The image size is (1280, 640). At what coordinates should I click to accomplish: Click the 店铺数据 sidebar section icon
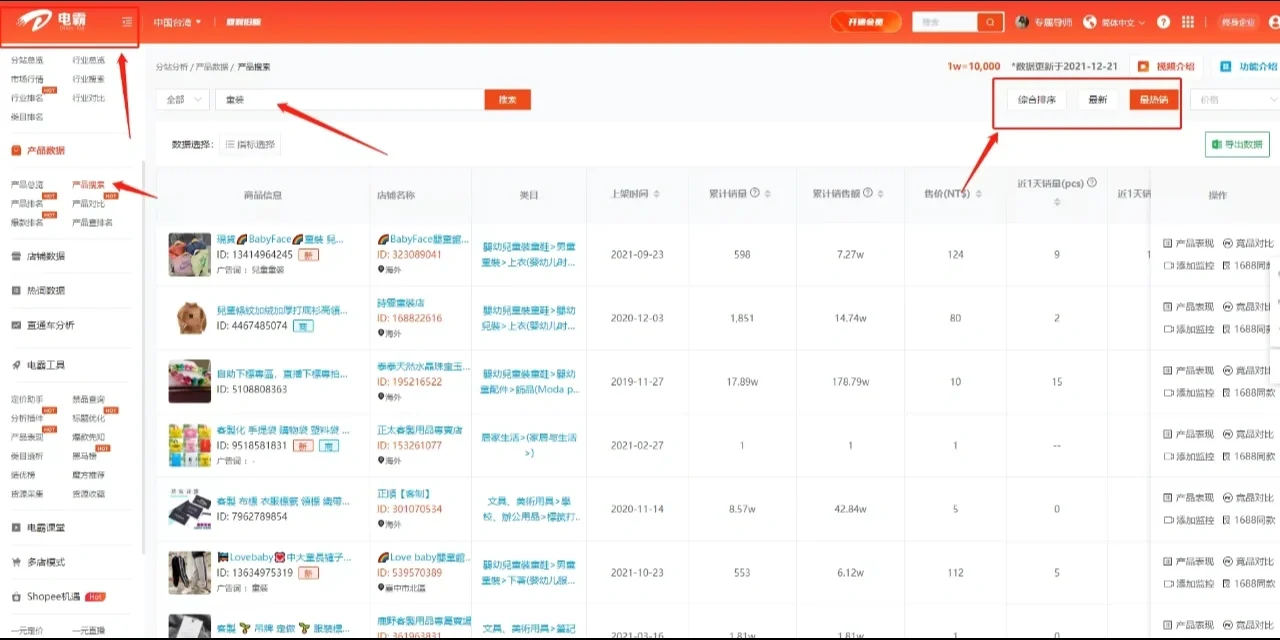point(16,256)
